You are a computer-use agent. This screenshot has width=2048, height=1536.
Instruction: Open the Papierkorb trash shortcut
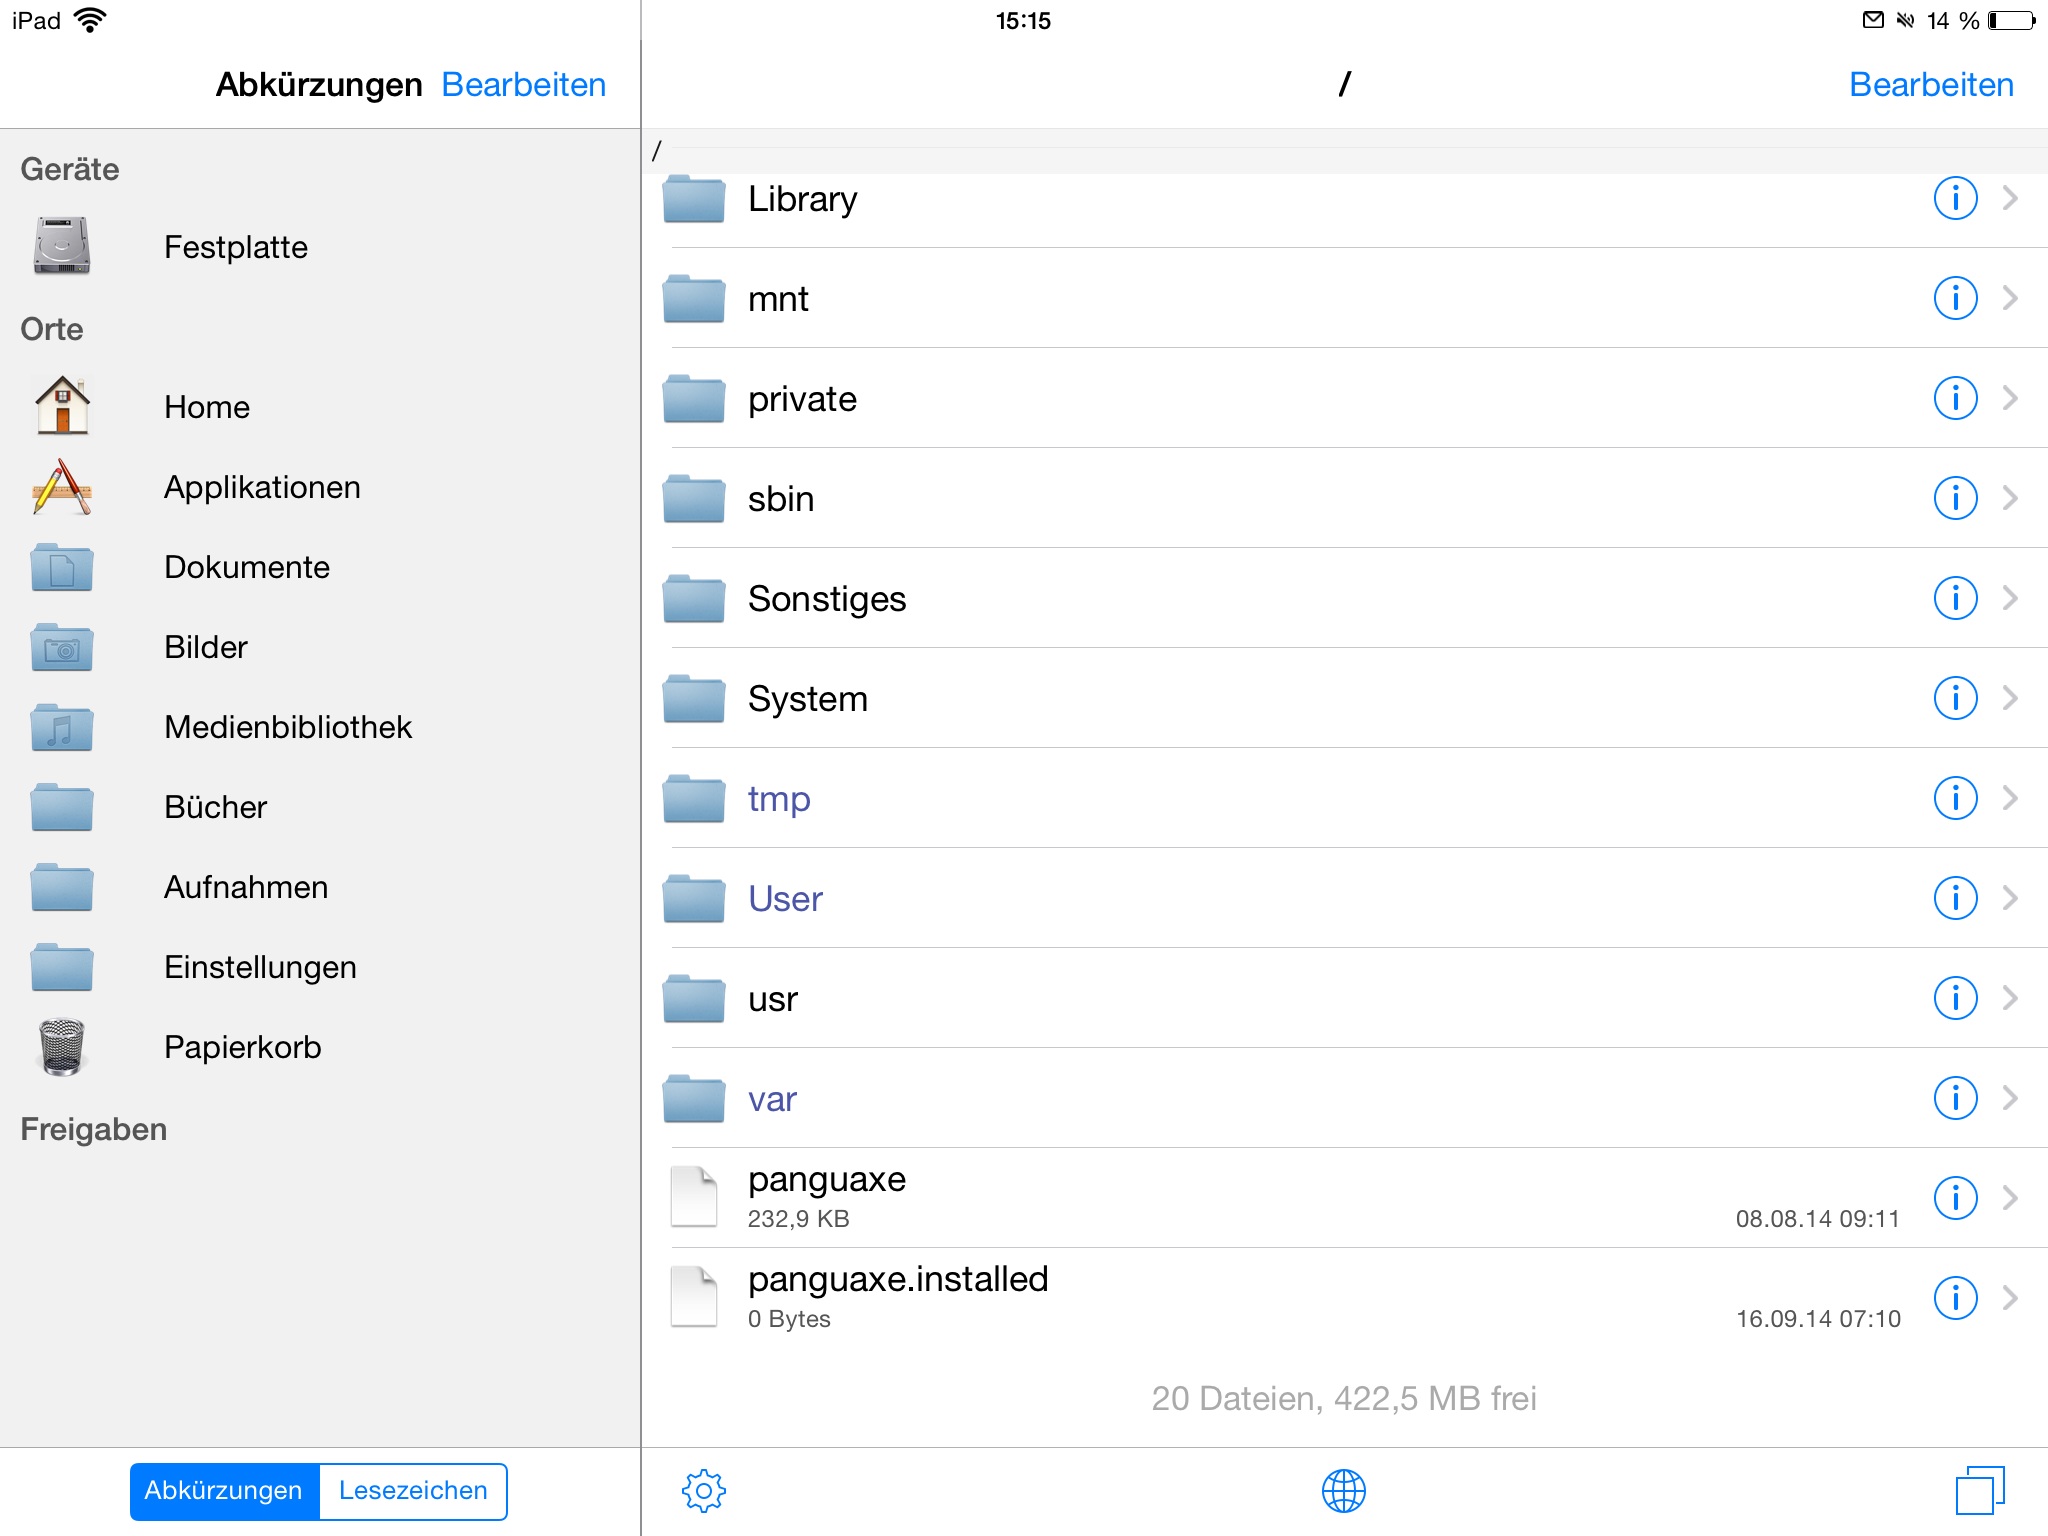242,1047
